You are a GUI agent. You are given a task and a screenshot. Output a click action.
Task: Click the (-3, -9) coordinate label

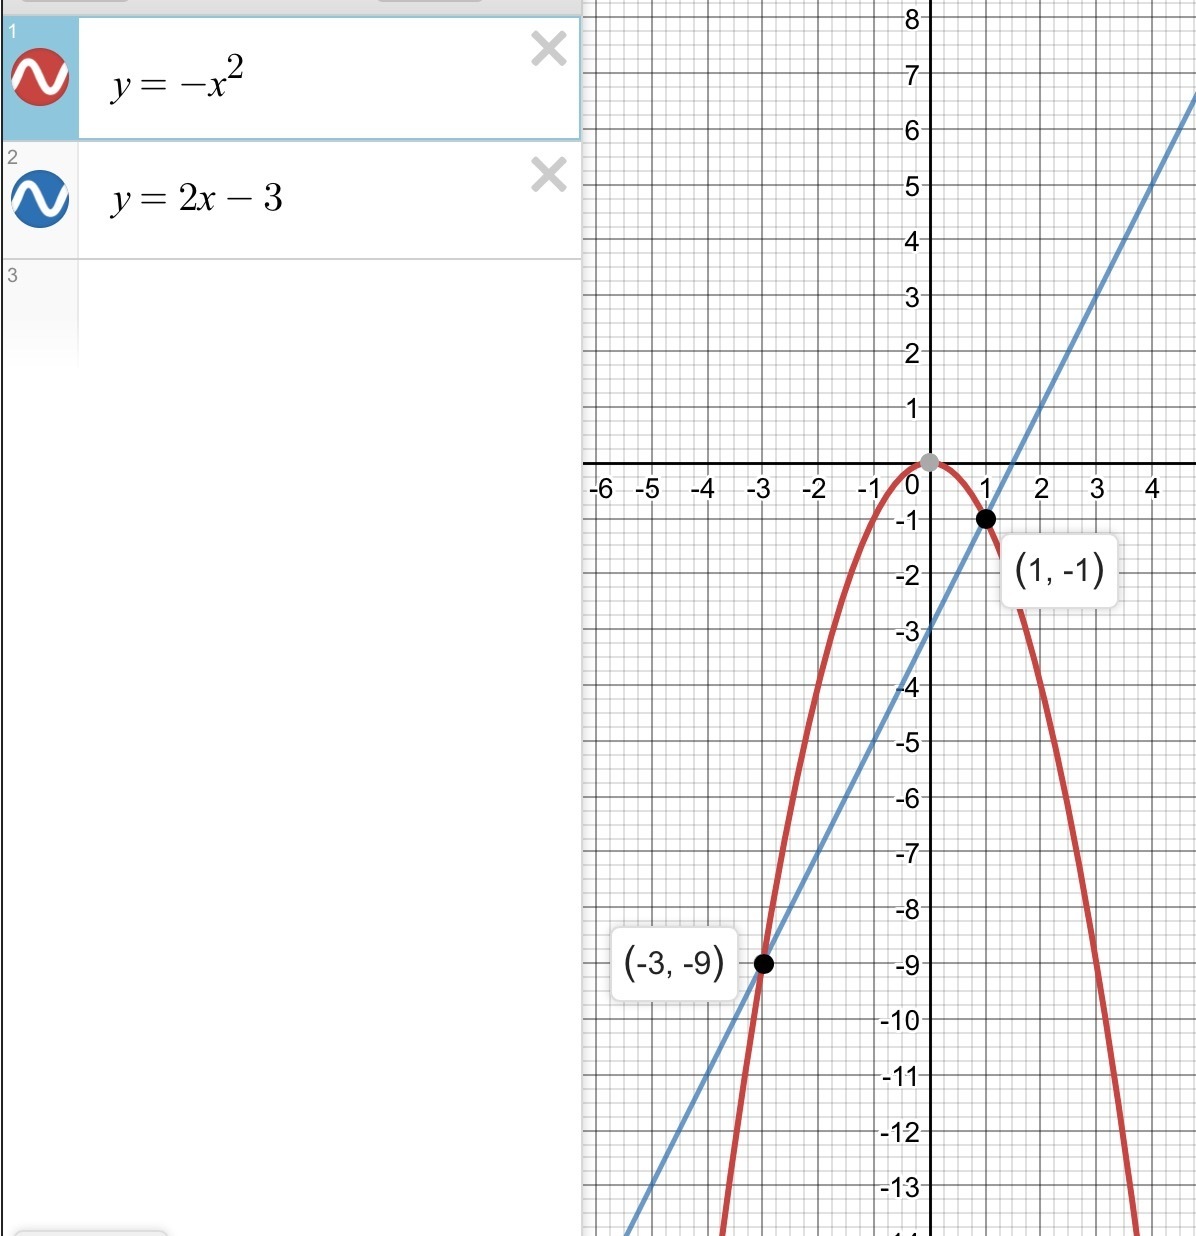(673, 964)
